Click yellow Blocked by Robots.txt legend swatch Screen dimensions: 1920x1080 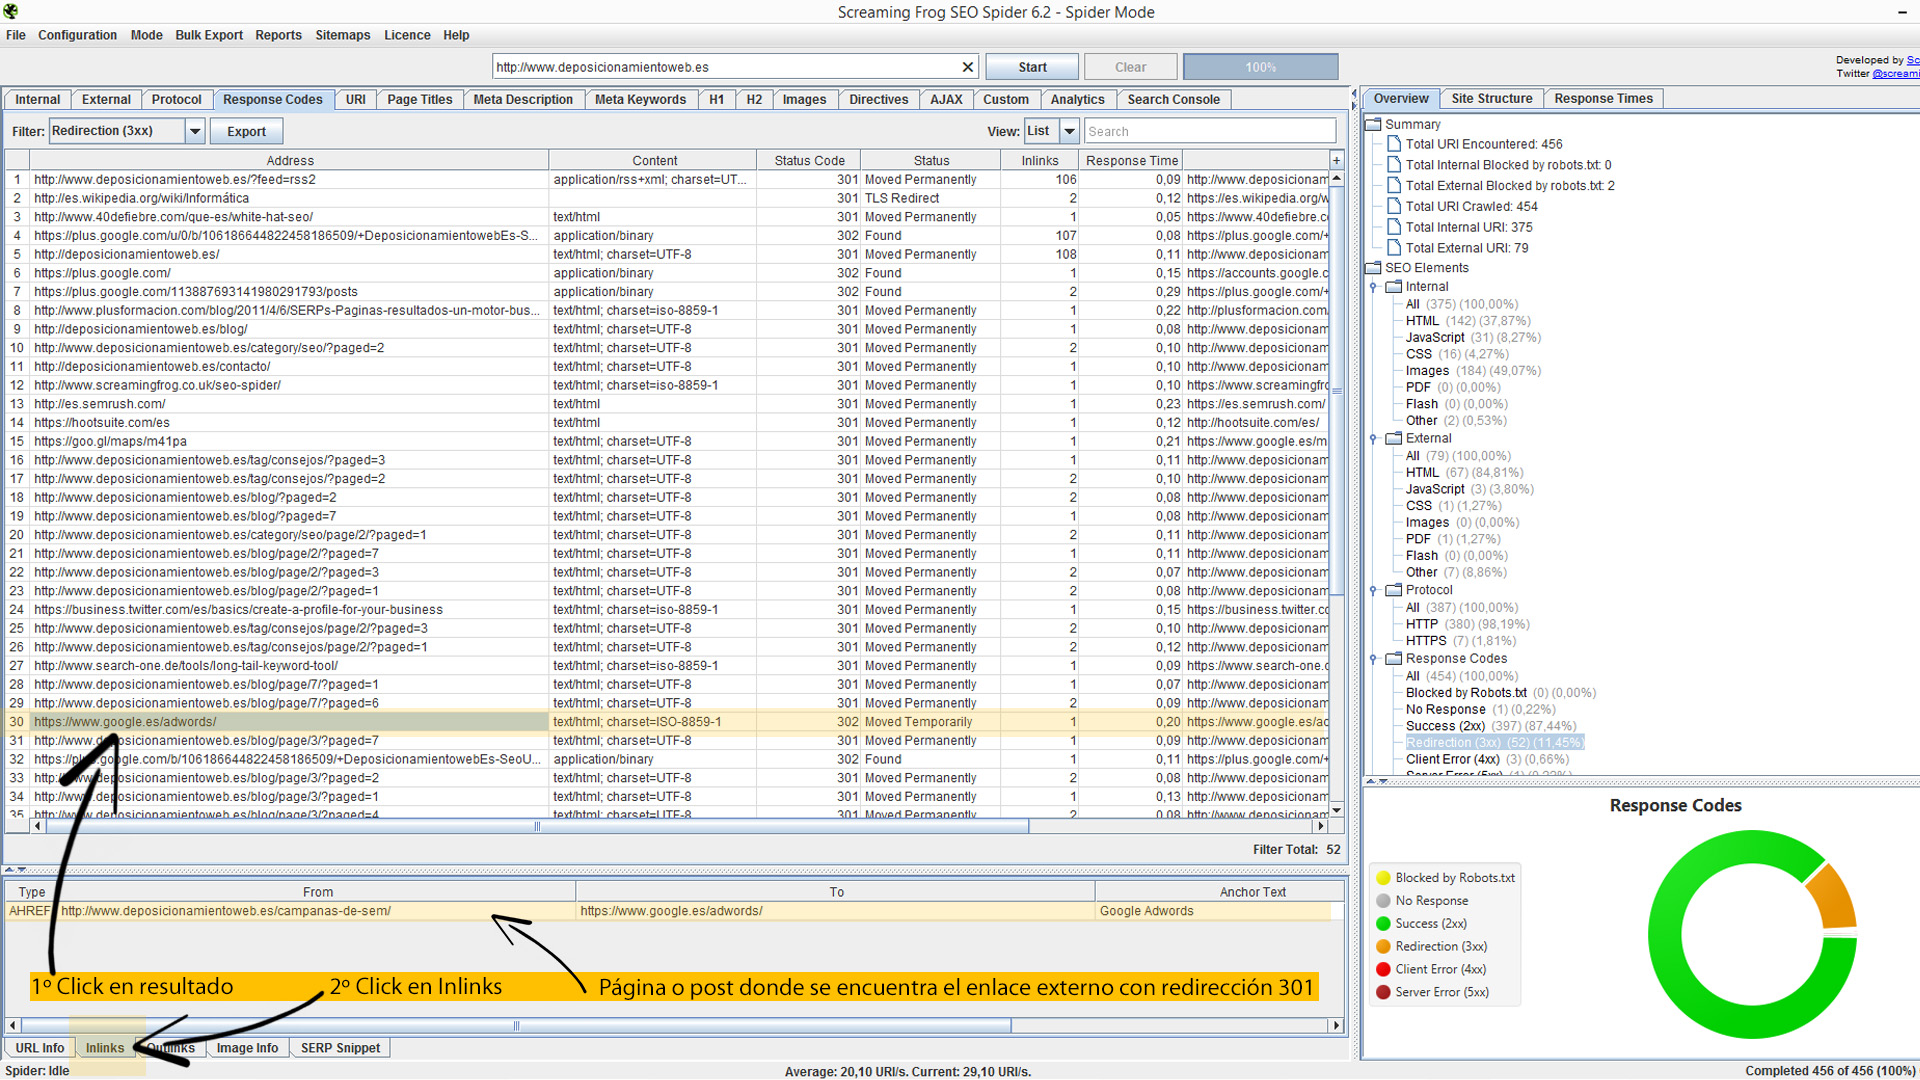point(1384,878)
